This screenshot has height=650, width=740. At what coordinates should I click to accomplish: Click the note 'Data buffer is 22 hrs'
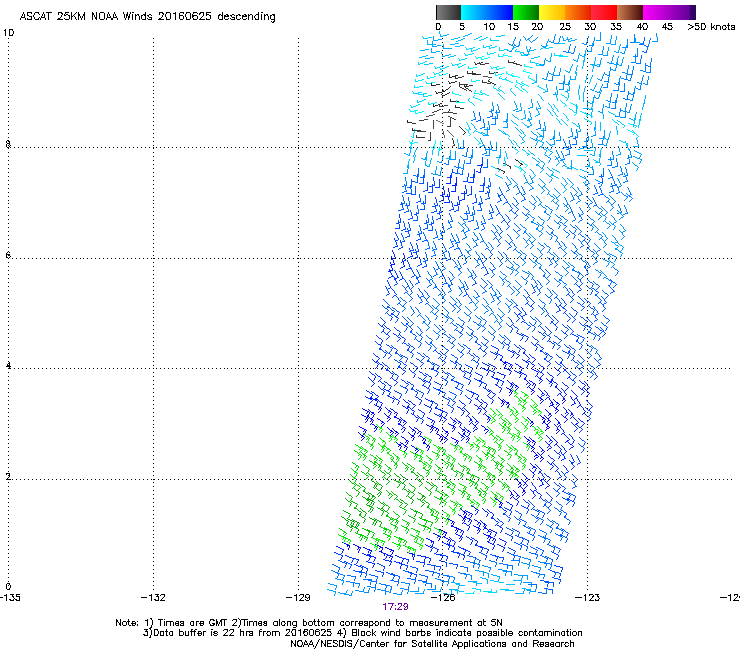[204, 633]
